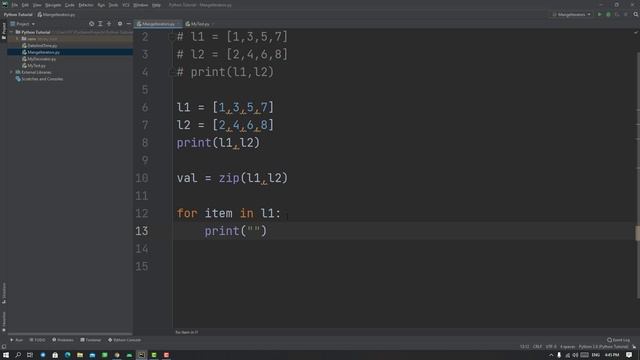Open the Tools menu
Image resolution: width=640 pixels, height=360 pixels.
[x=113, y=5]
